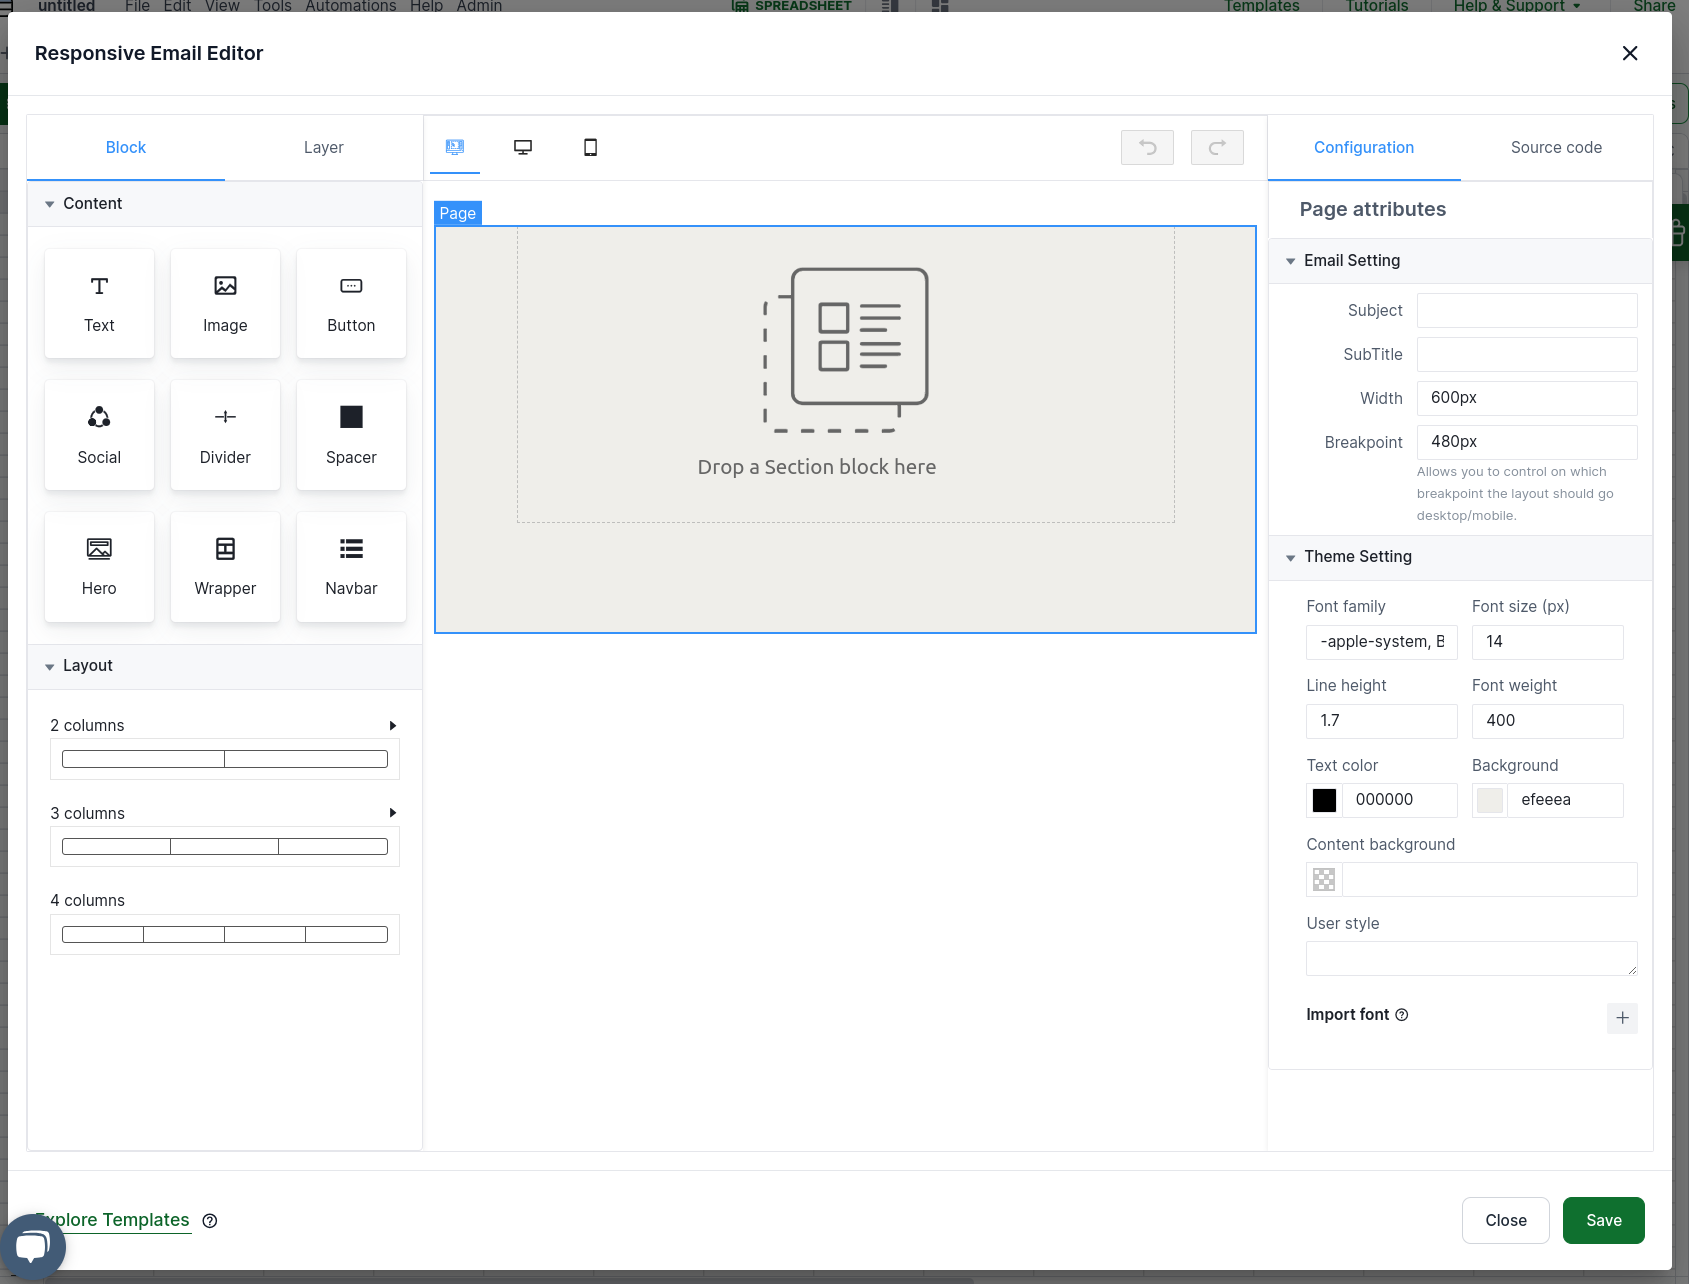Pick the Social block icon
Screen dimensions: 1689x1284
pos(99,418)
